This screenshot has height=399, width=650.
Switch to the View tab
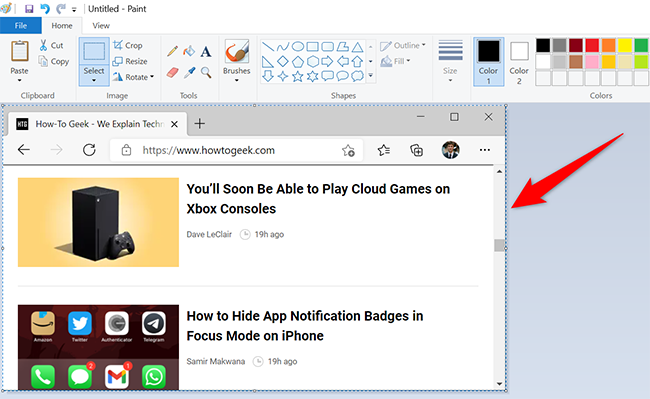click(x=101, y=26)
